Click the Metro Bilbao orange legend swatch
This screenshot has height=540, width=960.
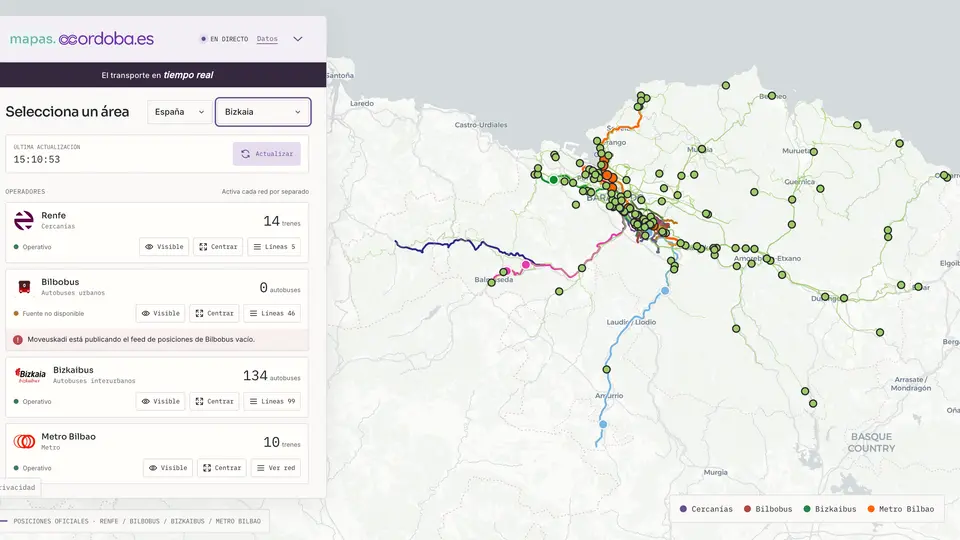coord(871,509)
